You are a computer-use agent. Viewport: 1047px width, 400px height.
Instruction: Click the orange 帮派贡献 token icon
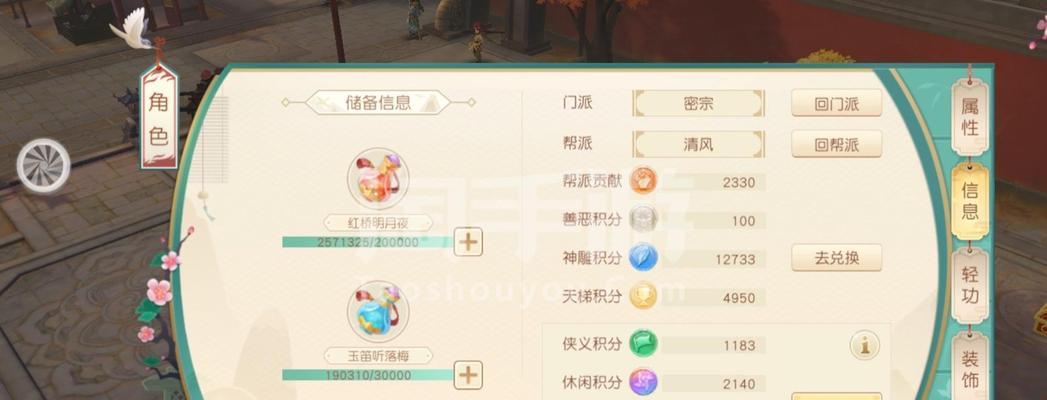pyautogui.click(x=644, y=181)
